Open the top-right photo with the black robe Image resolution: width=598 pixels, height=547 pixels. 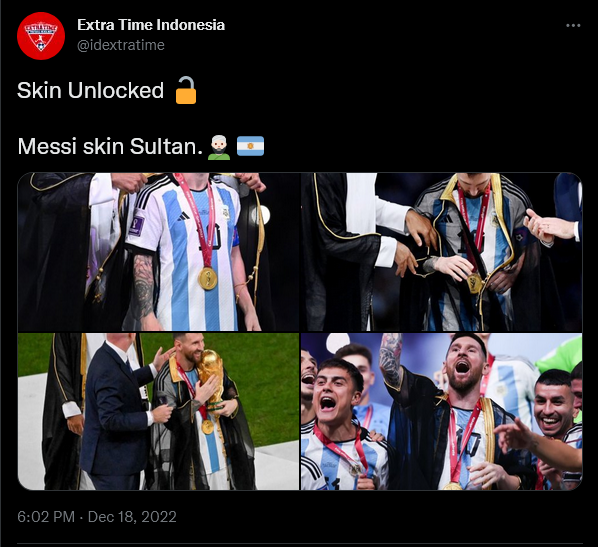(442, 252)
